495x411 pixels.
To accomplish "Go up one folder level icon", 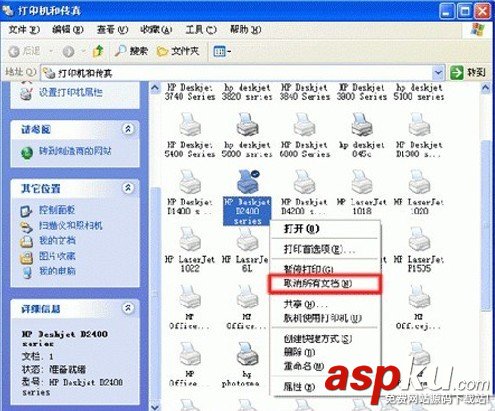I will pyautogui.click(x=98, y=51).
